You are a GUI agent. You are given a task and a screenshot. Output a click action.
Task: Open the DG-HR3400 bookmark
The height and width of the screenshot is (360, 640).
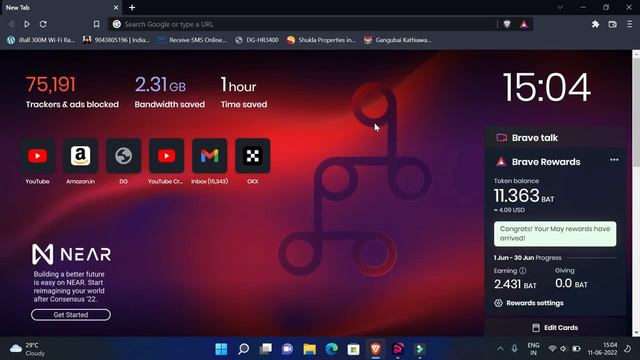click(257, 40)
